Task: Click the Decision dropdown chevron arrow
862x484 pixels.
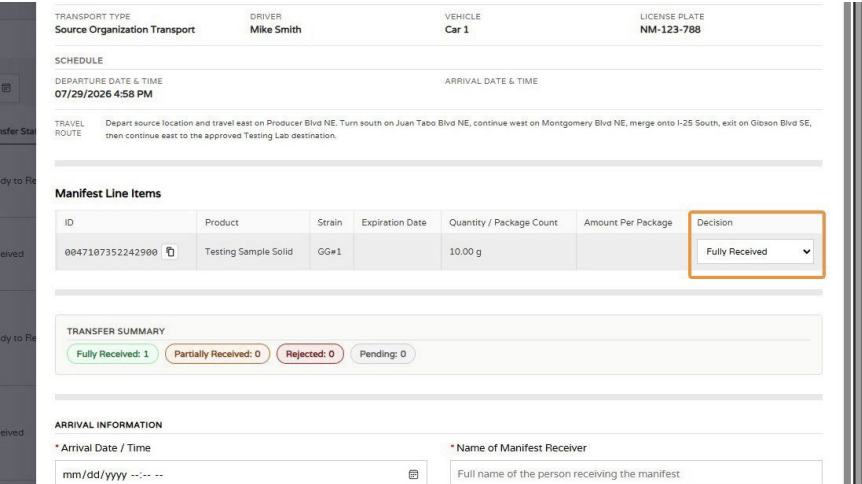Action: [806, 251]
